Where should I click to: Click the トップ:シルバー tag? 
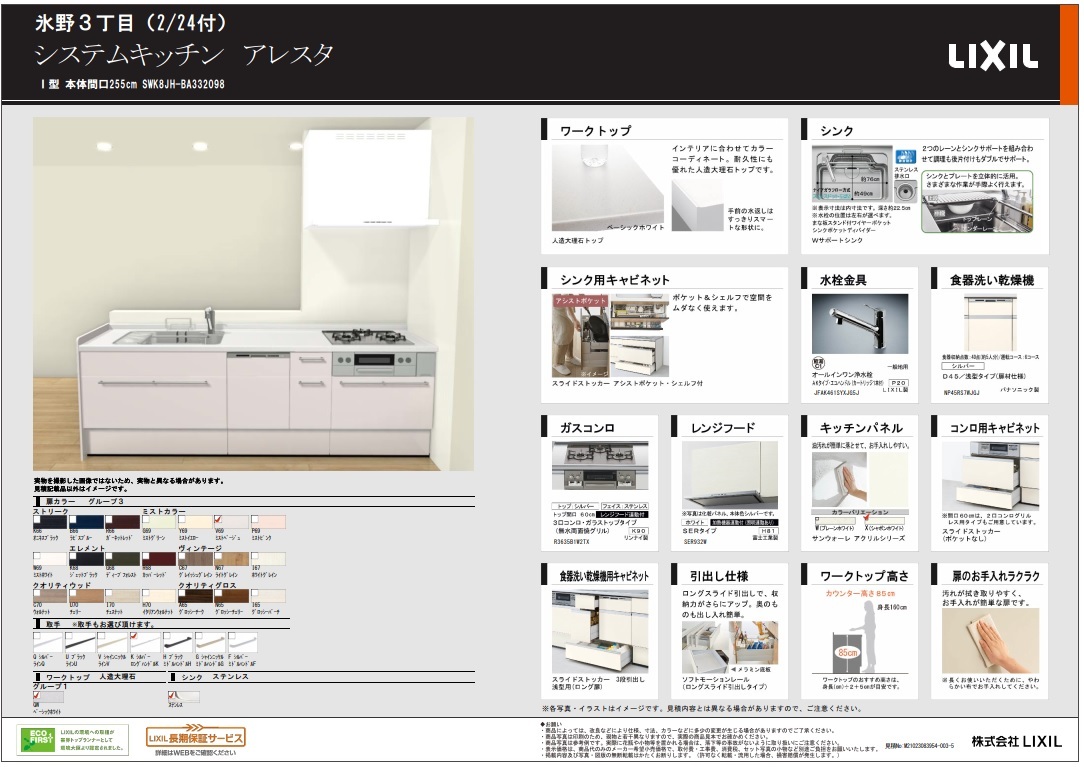coord(574,506)
